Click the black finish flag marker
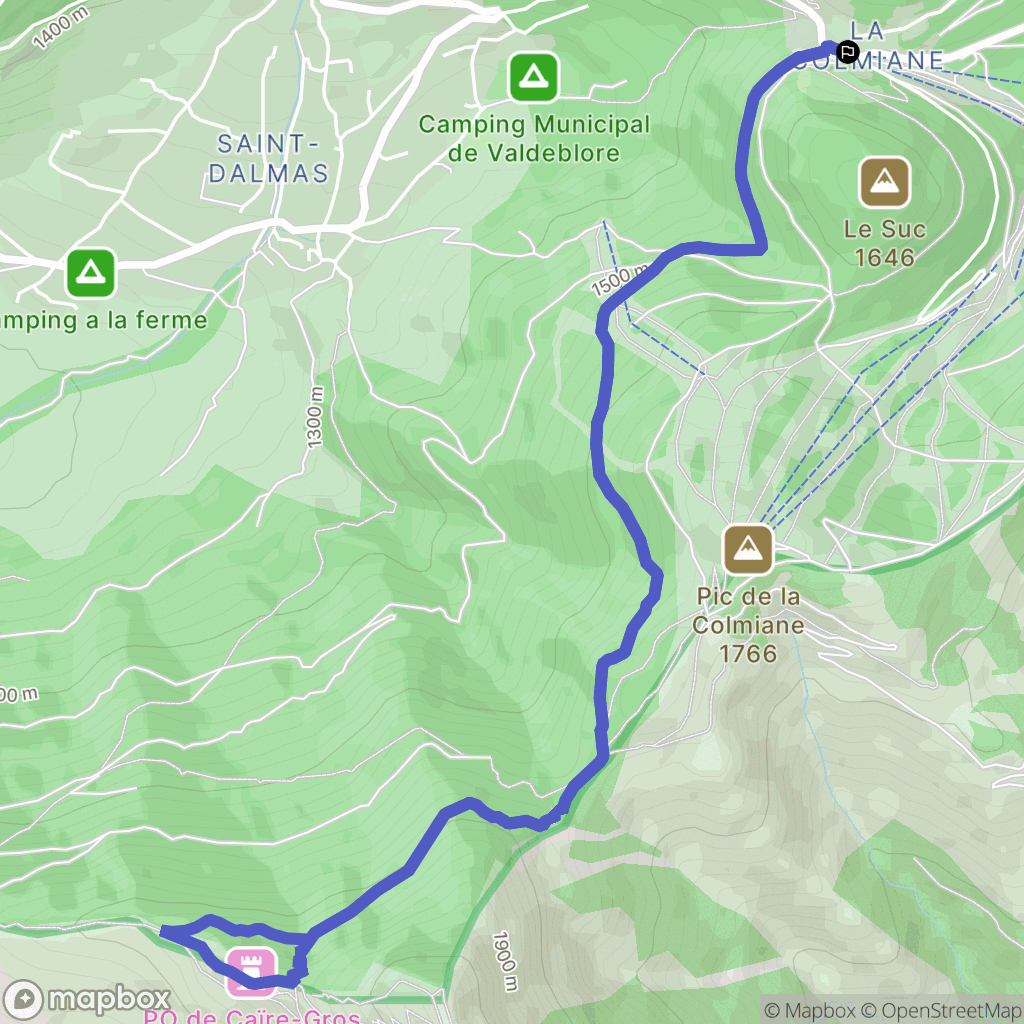 (x=848, y=52)
